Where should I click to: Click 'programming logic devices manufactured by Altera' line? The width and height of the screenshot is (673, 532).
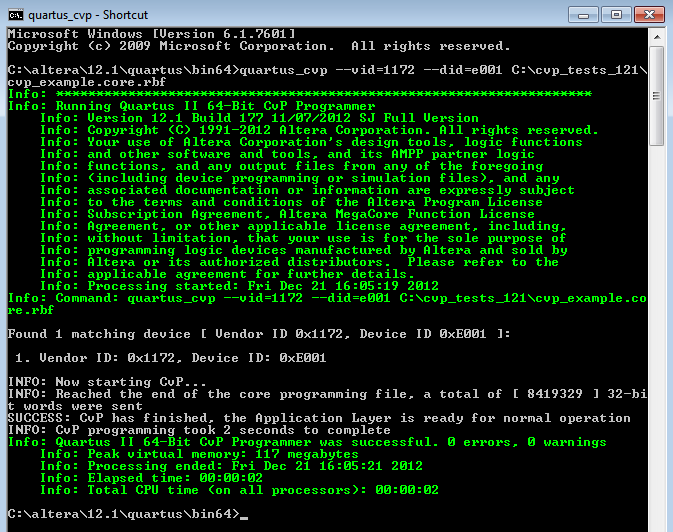coord(303,250)
